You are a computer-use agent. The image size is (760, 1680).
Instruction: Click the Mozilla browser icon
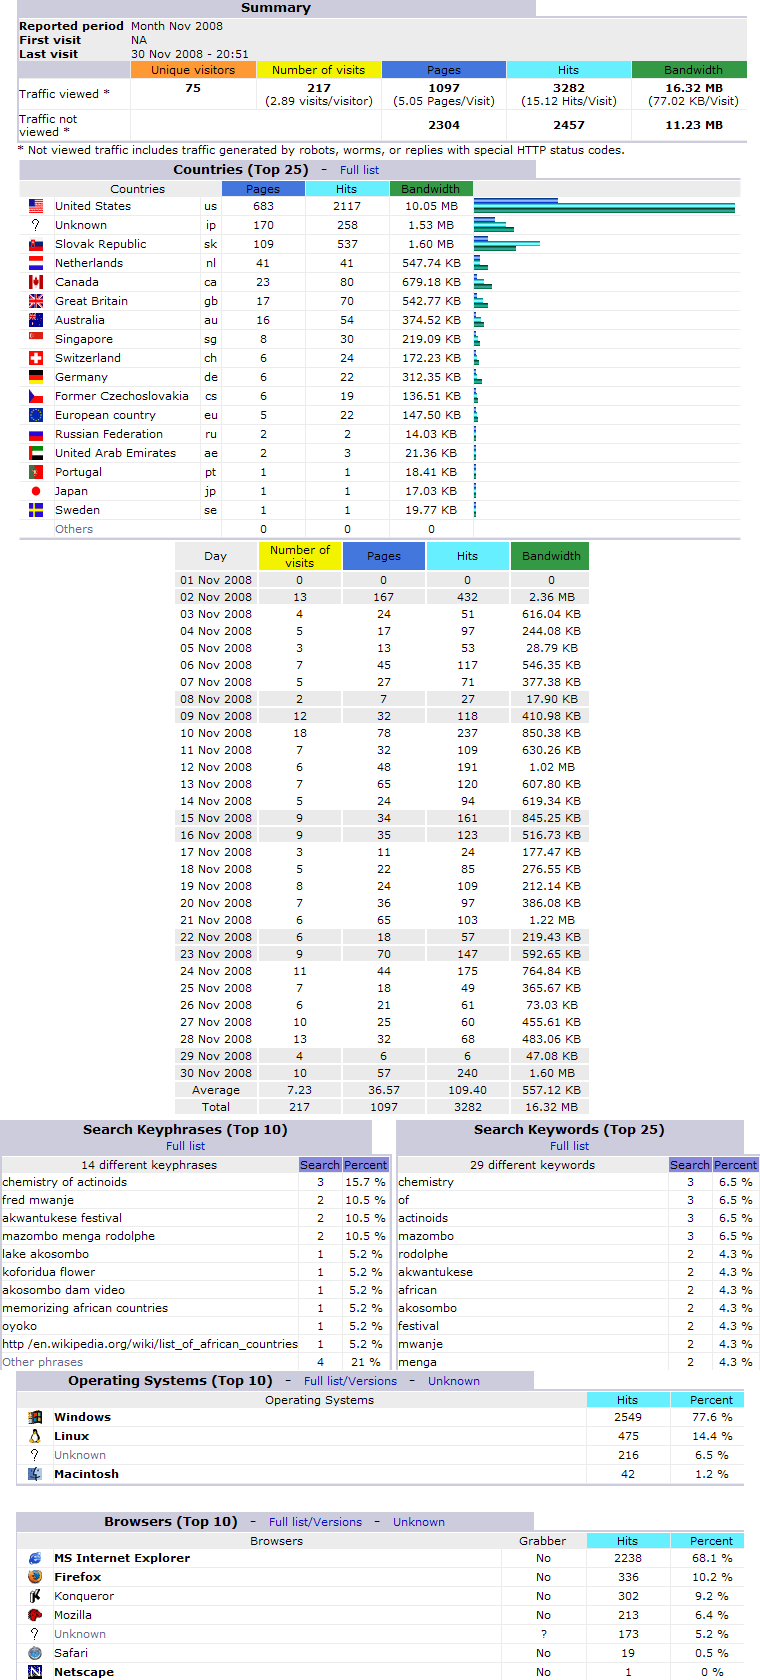point(35,1615)
